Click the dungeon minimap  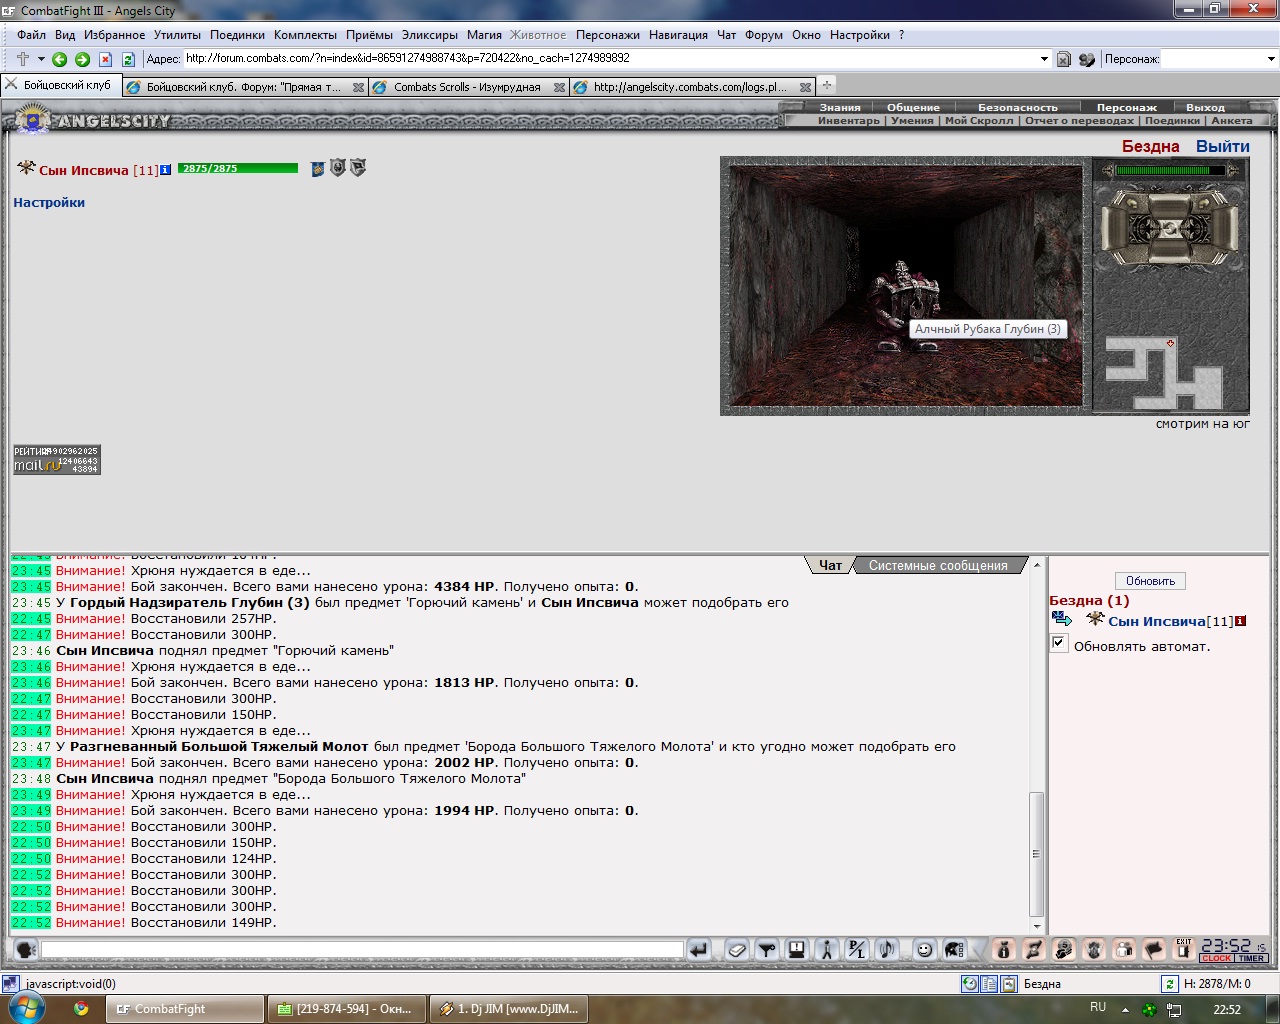point(1163,372)
